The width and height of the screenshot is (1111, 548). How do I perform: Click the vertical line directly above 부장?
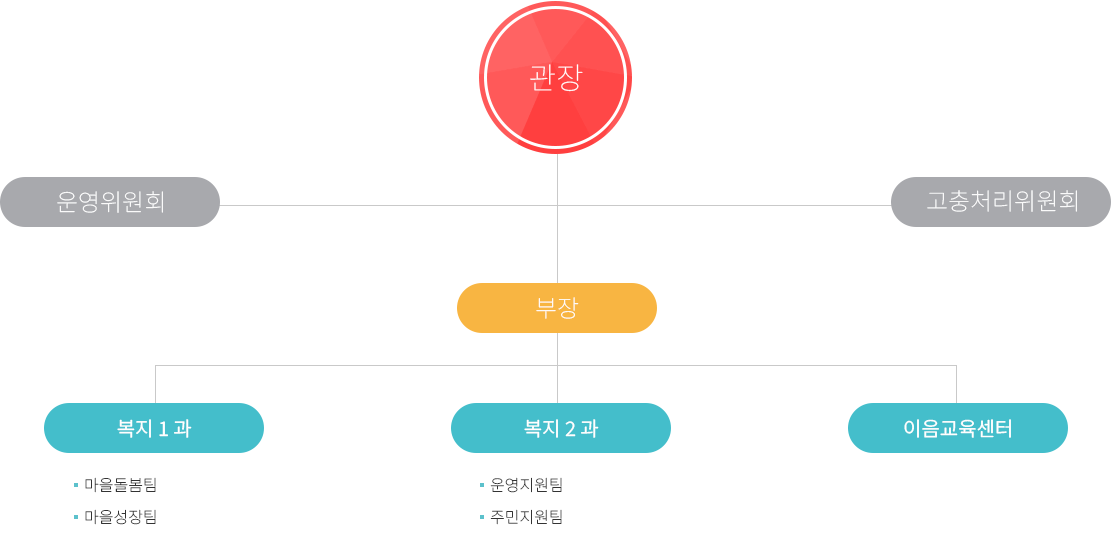558,245
